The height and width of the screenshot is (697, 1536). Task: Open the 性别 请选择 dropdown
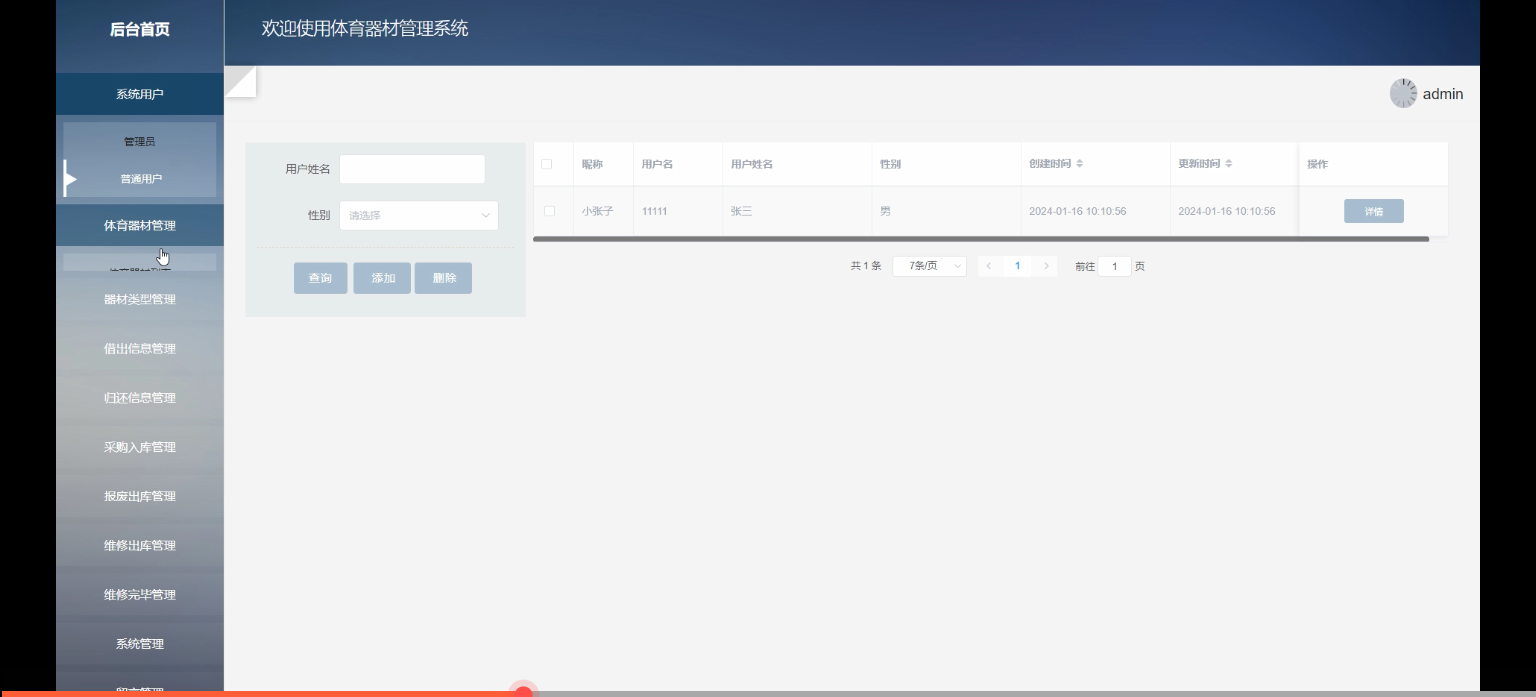(x=418, y=215)
